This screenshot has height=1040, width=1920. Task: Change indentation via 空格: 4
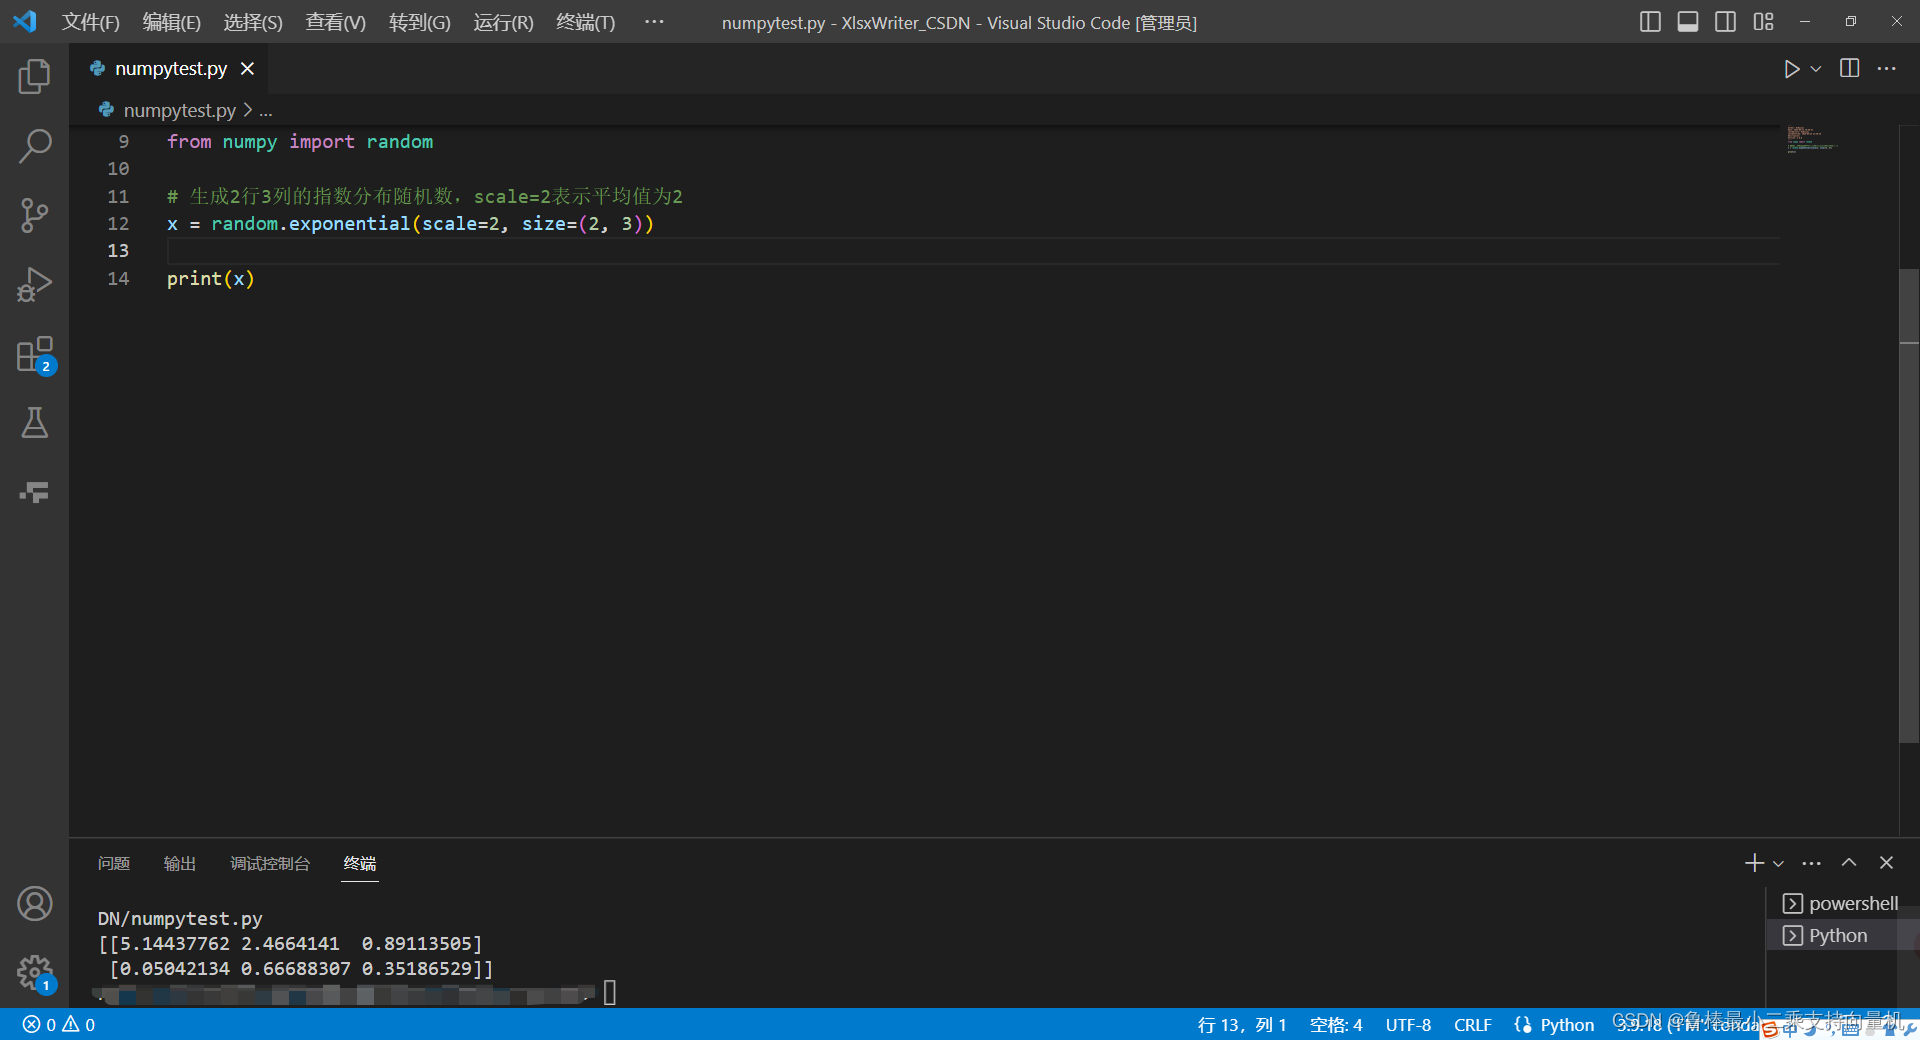pyautogui.click(x=1336, y=1025)
